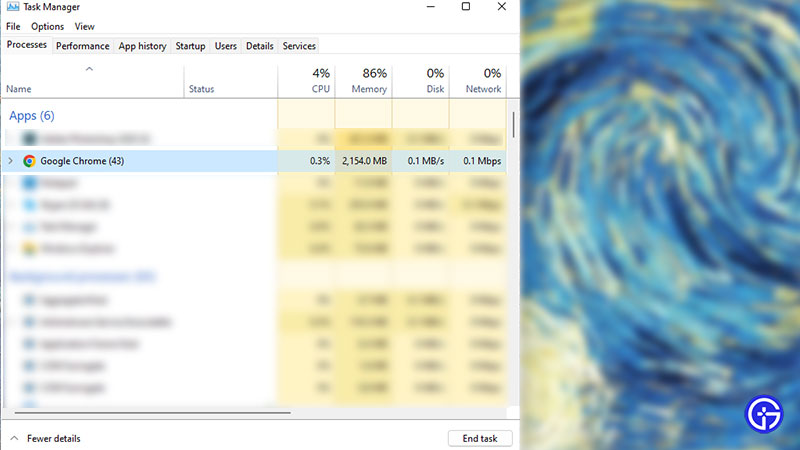Open the Users tab
800x450 pixels.
pos(226,46)
